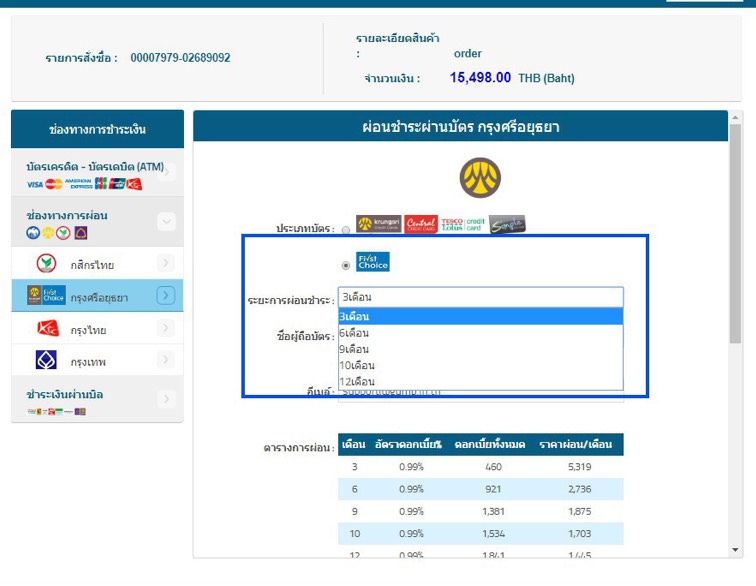This screenshot has width=756, height=586.
Task: Click the arrow next to กสิกรไทย
Action: pyautogui.click(x=165, y=263)
